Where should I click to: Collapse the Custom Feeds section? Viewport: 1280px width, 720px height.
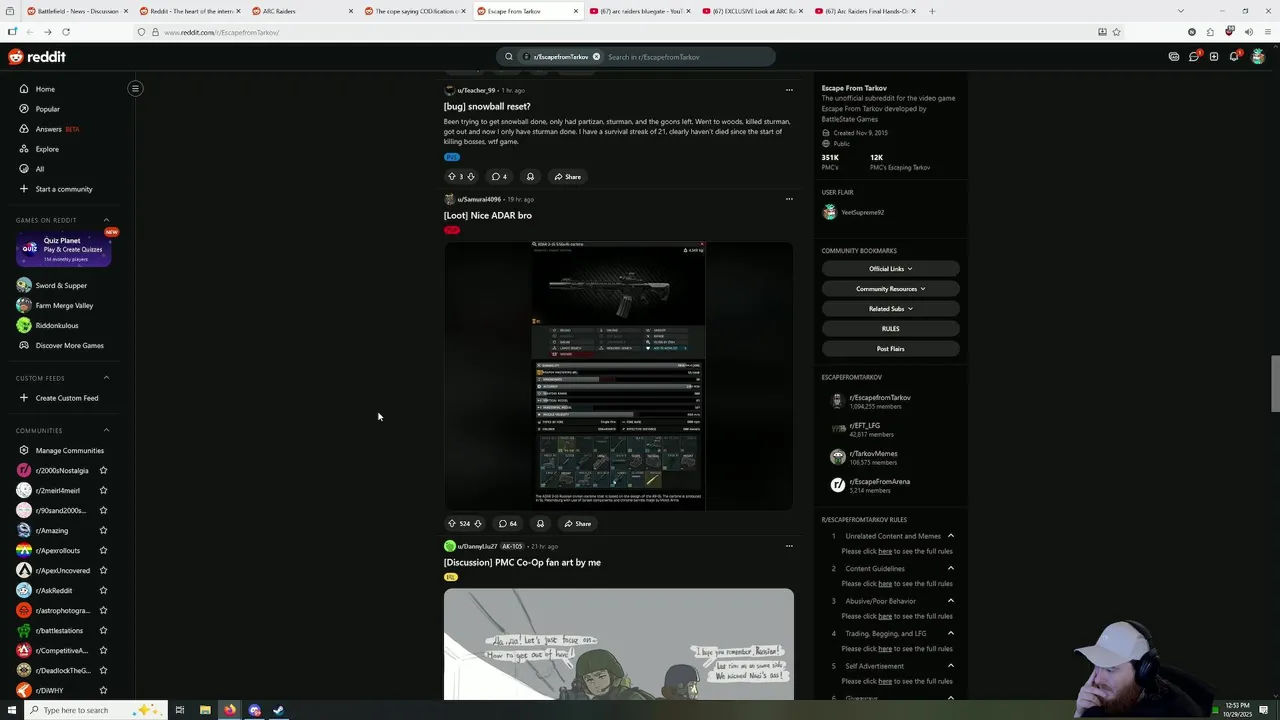click(106, 378)
